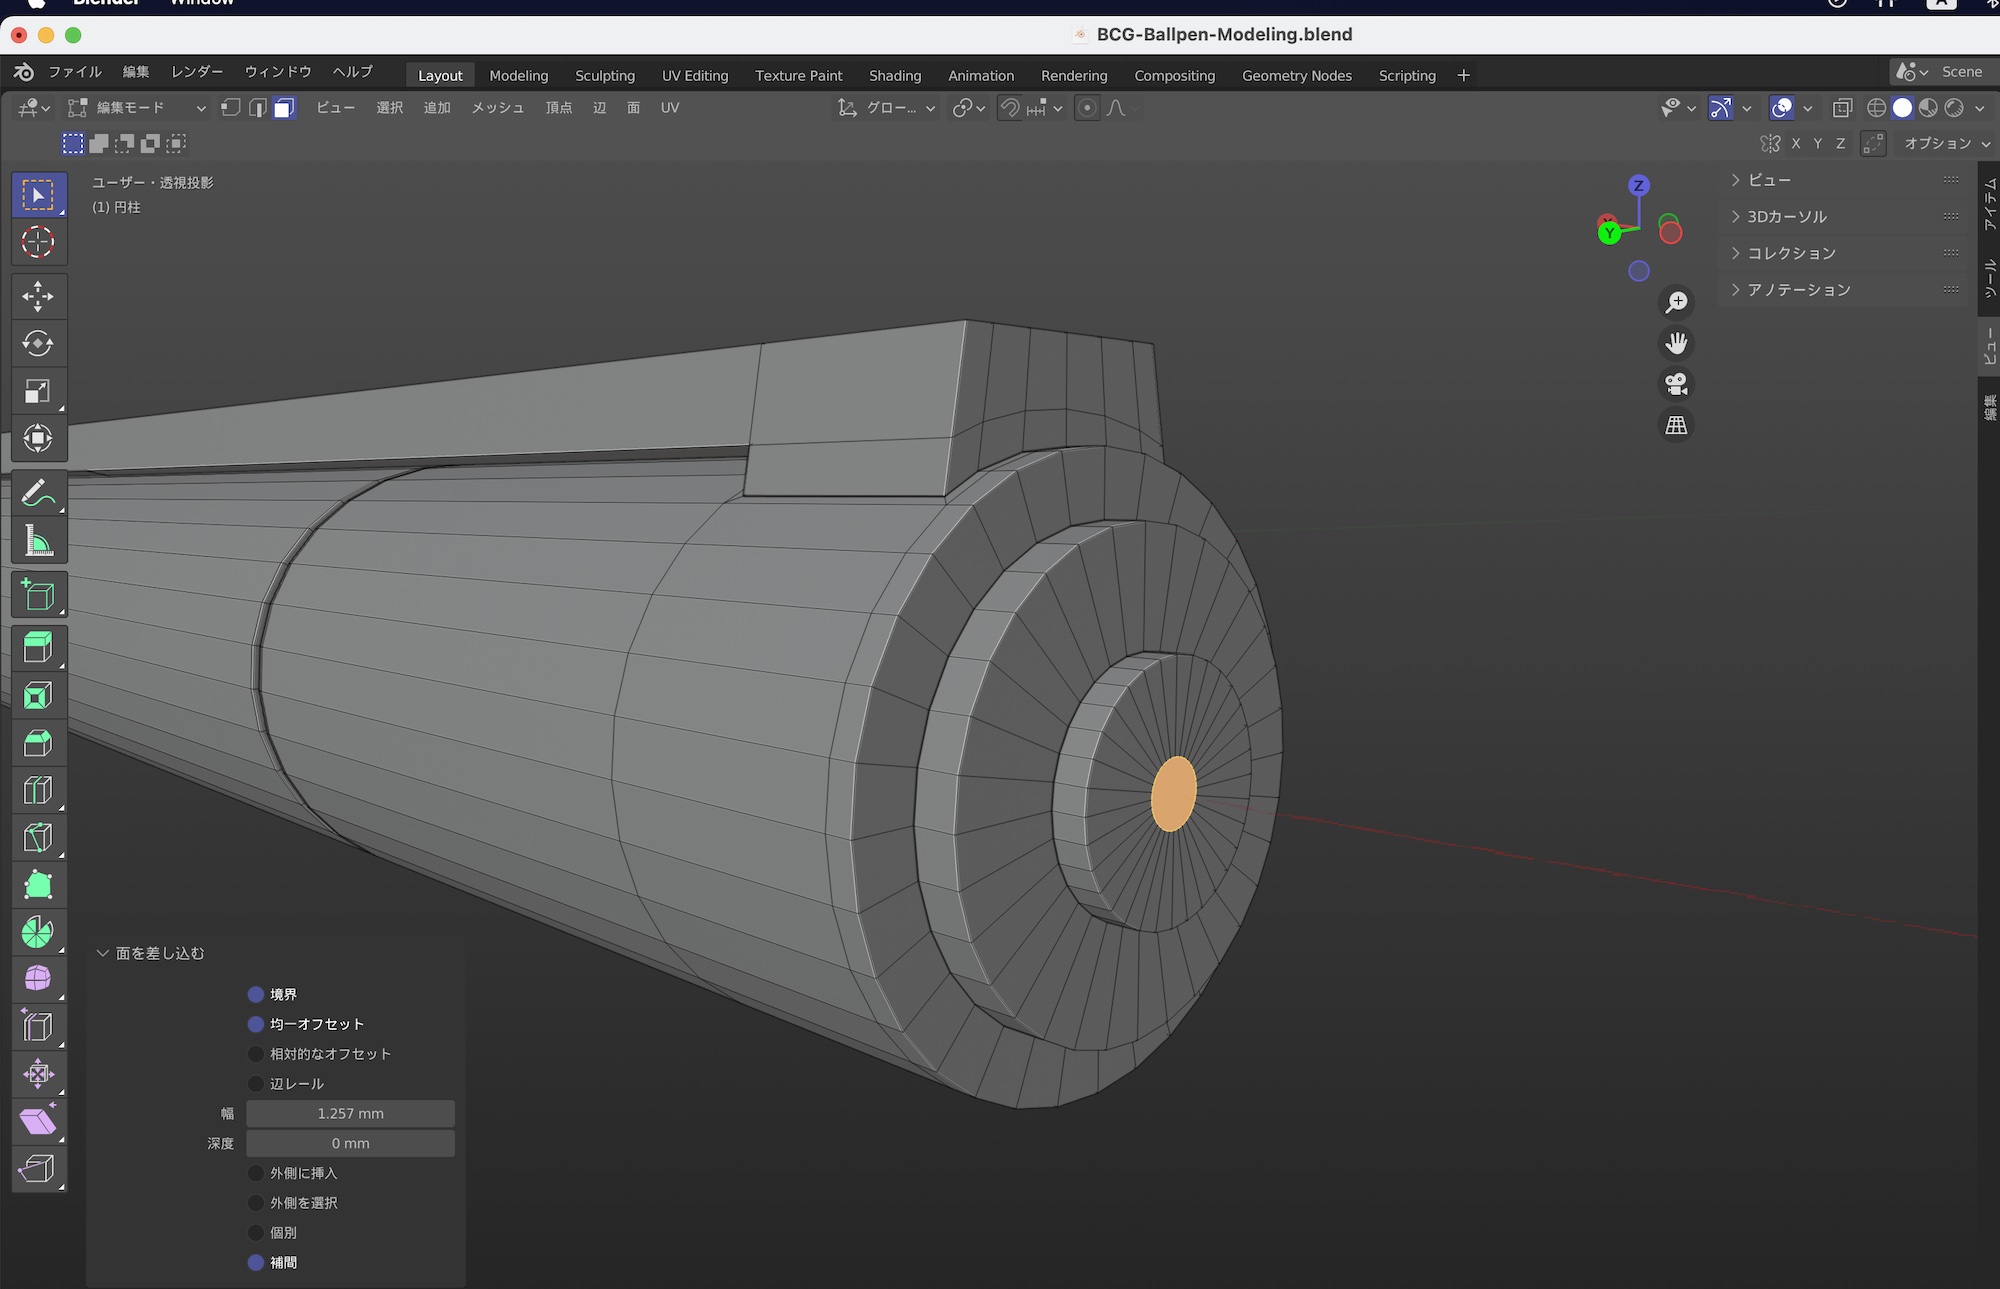Screen dimensions: 2000x1289
Task: Select the Measure ruler tool
Action: [38, 541]
